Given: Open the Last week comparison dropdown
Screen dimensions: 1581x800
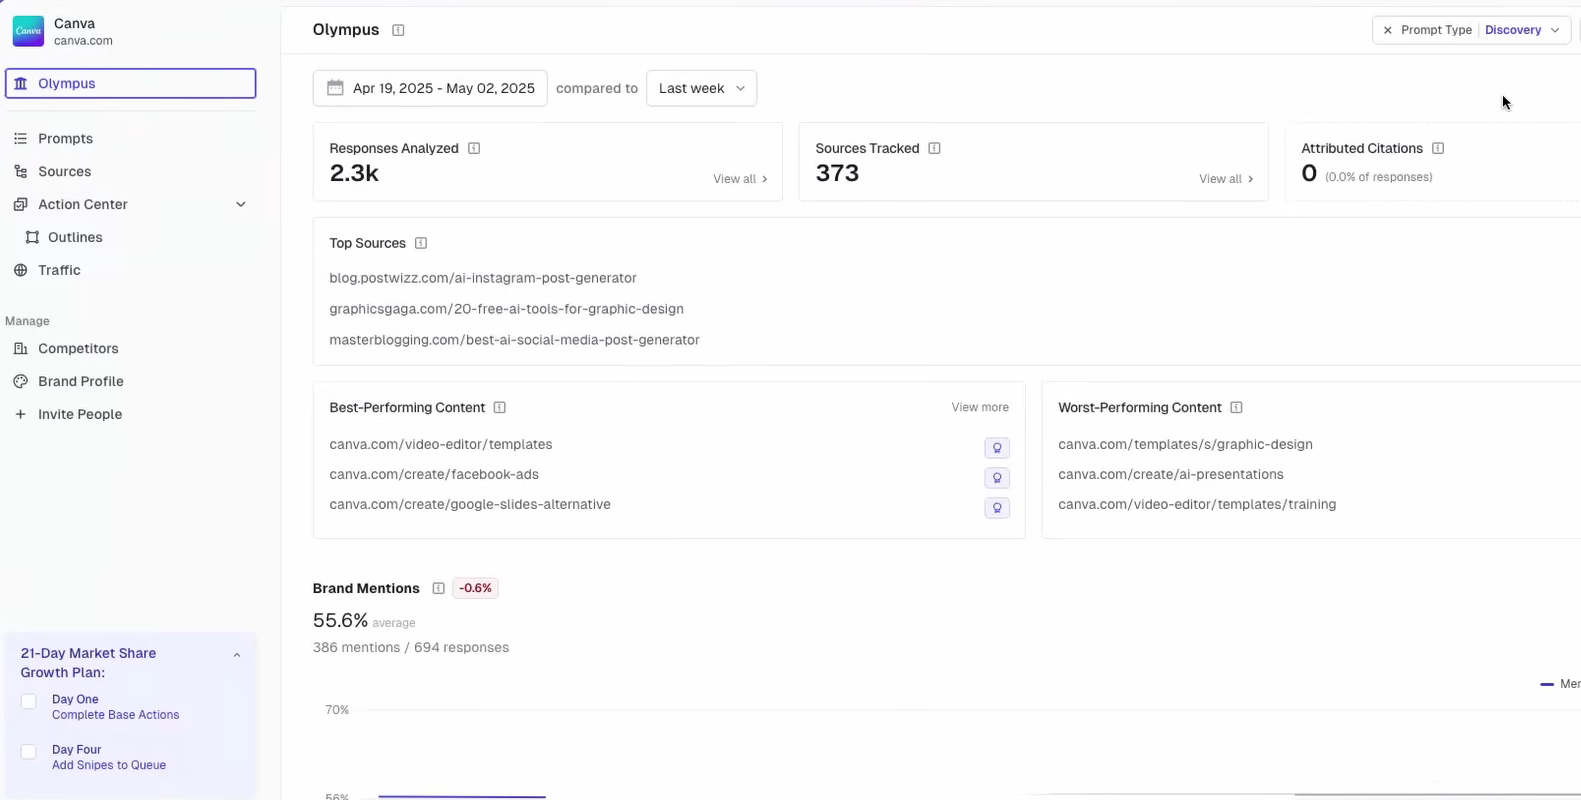Looking at the screenshot, I should point(701,88).
